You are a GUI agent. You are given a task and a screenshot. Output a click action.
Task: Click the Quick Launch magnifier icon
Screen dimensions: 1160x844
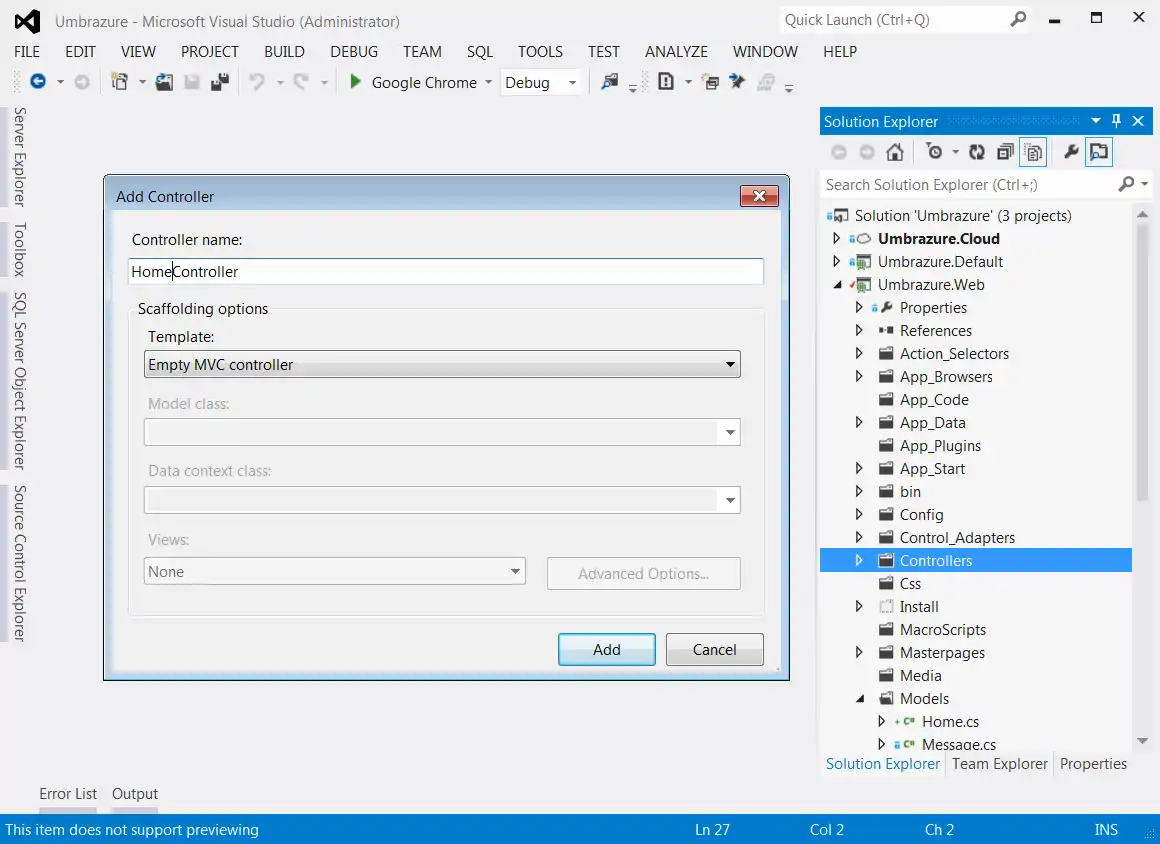(x=1019, y=19)
